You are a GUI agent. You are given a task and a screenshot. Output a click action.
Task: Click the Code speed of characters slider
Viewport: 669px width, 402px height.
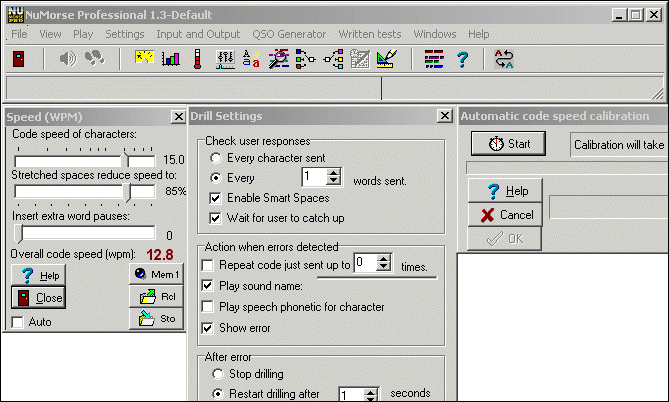coord(85,161)
